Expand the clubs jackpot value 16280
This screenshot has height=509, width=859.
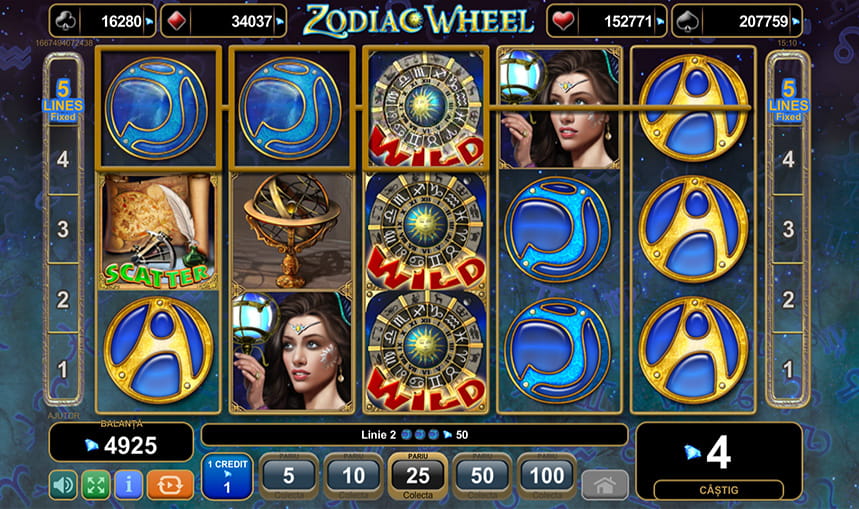102,21
